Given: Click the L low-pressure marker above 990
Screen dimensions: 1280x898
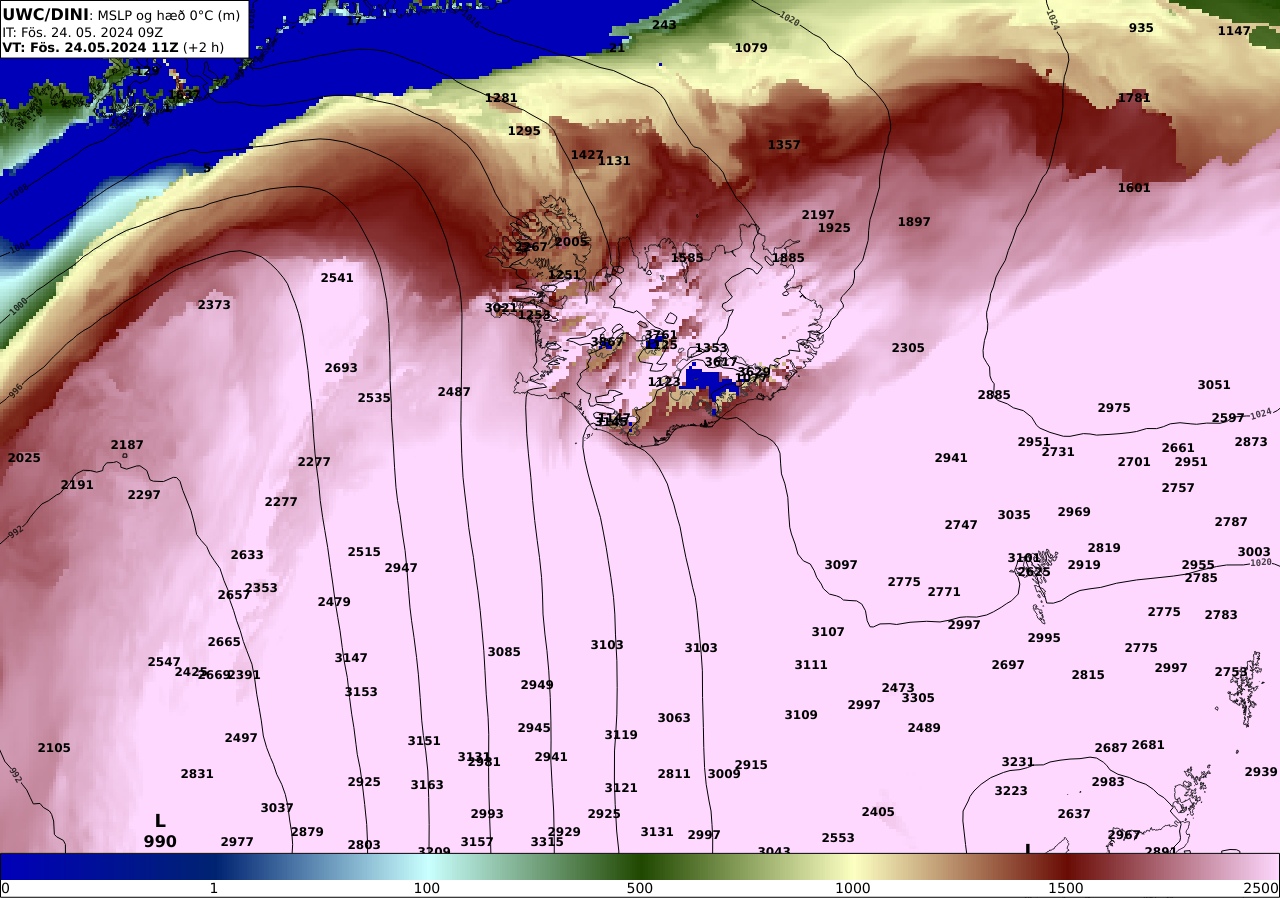Looking at the screenshot, I should (x=160, y=821).
